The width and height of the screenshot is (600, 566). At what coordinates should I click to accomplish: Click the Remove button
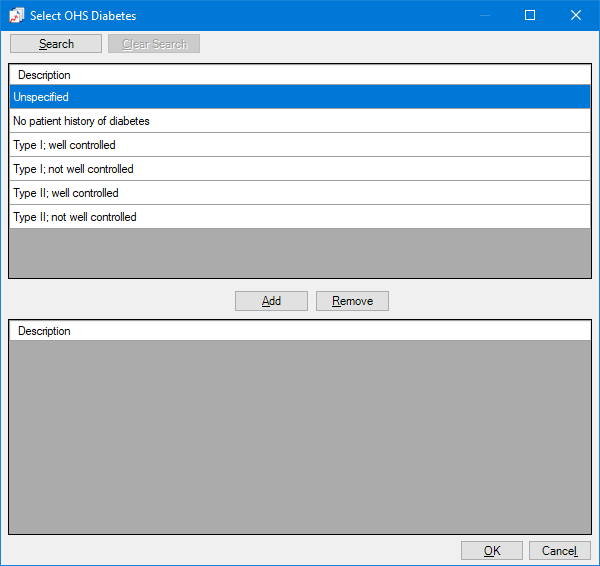[352, 301]
